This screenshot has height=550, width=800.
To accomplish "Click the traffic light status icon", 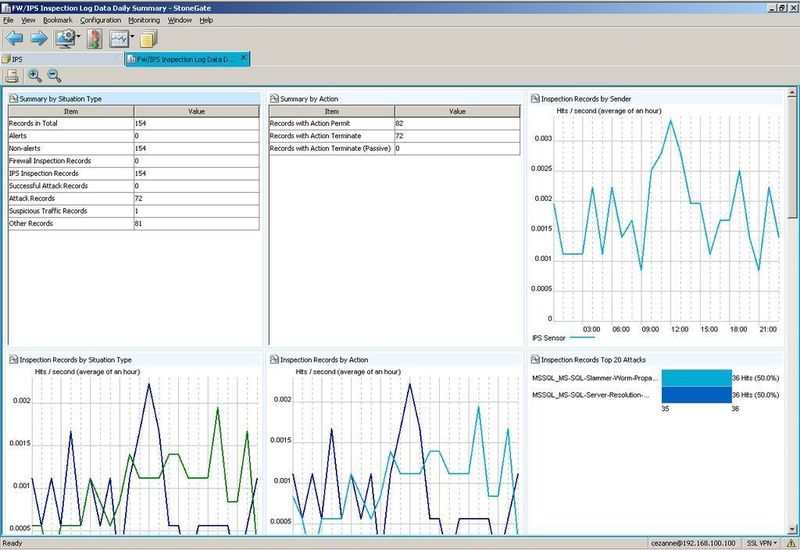I will [94, 38].
